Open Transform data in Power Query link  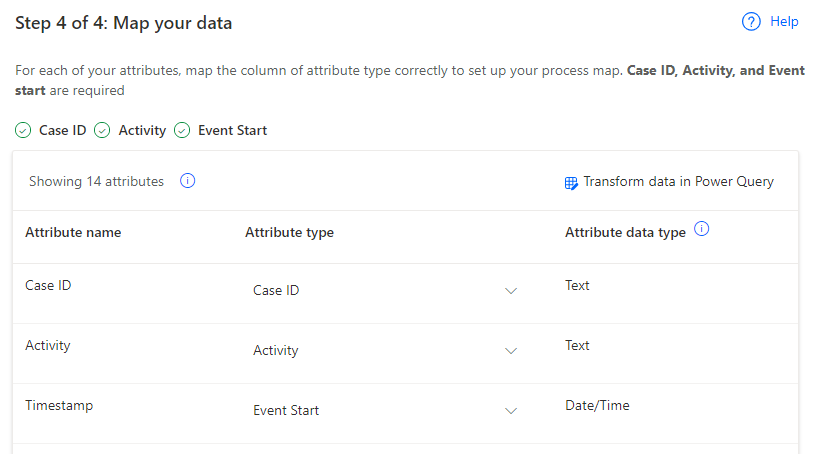click(678, 182)
